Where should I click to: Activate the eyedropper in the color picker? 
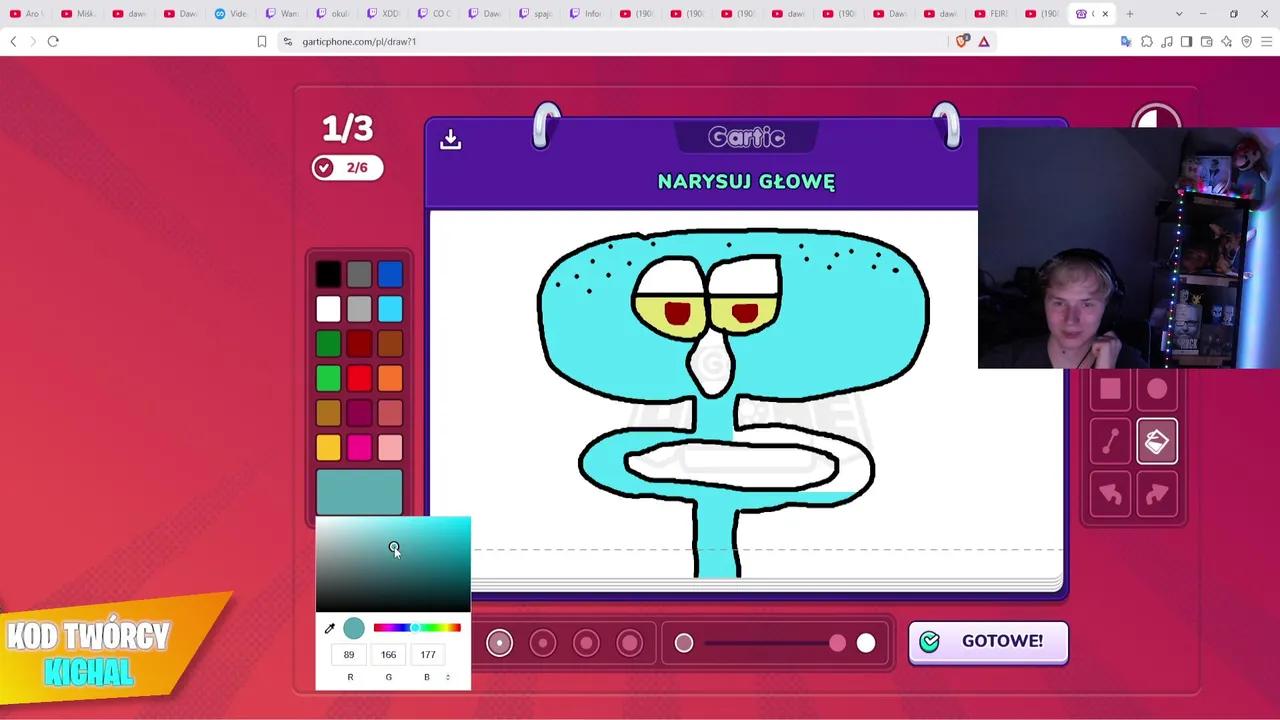pyautogui.click(x=329, y=628)
